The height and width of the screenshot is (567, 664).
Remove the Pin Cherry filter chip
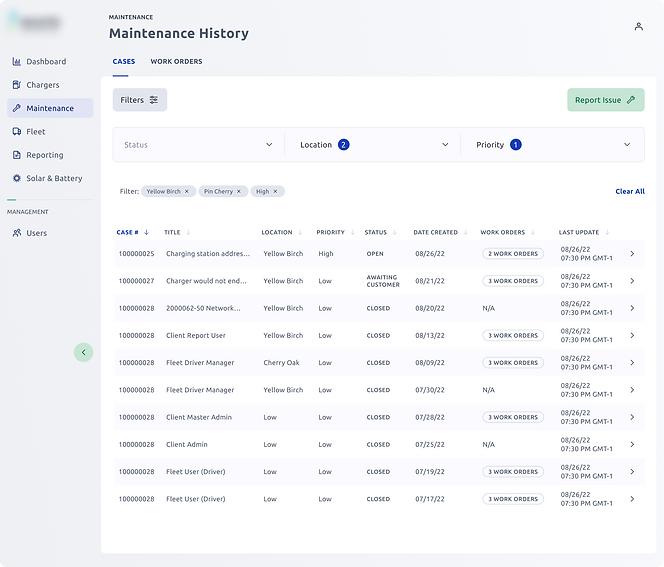point(239,191)
